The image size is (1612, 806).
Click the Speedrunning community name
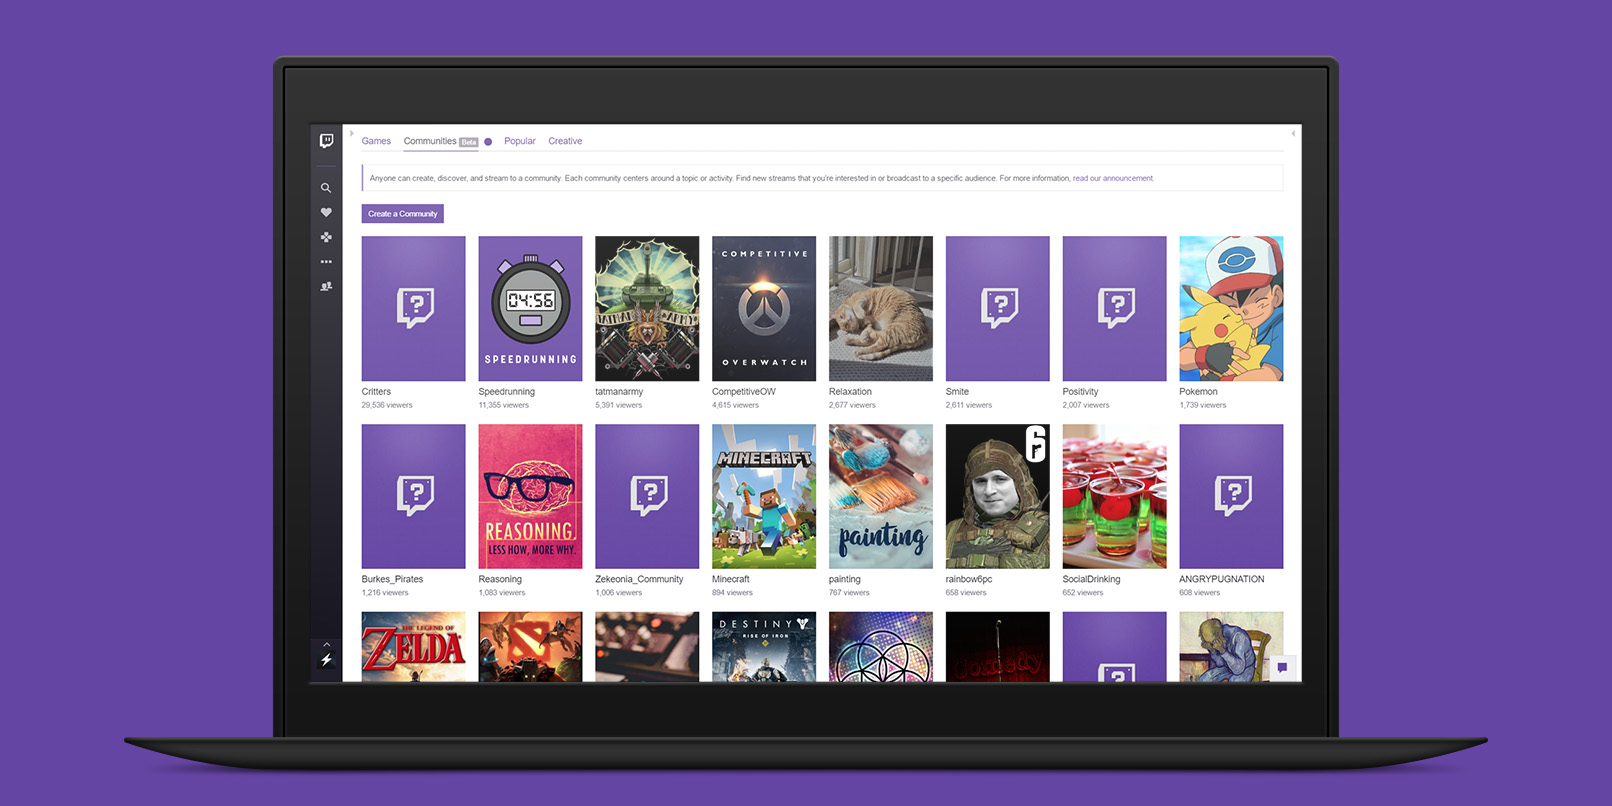coord(507,392)
